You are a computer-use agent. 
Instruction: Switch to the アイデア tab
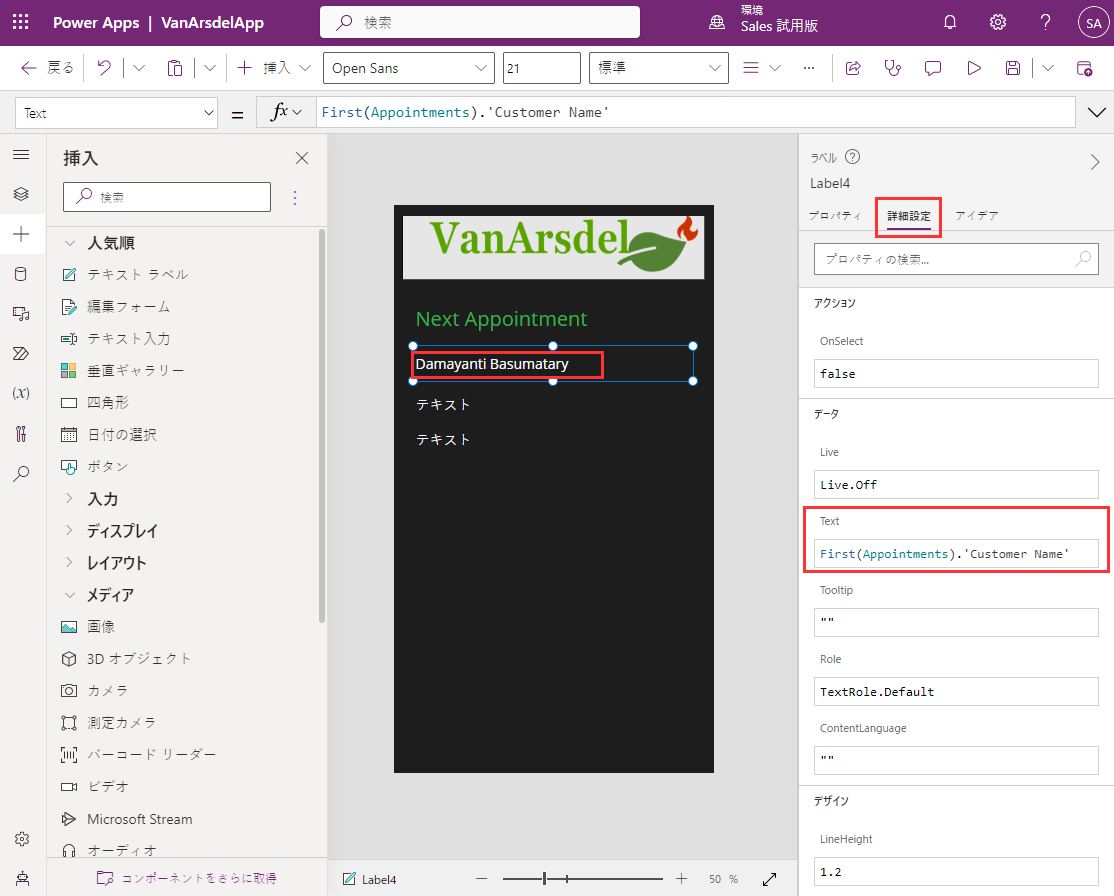point(977,215)
